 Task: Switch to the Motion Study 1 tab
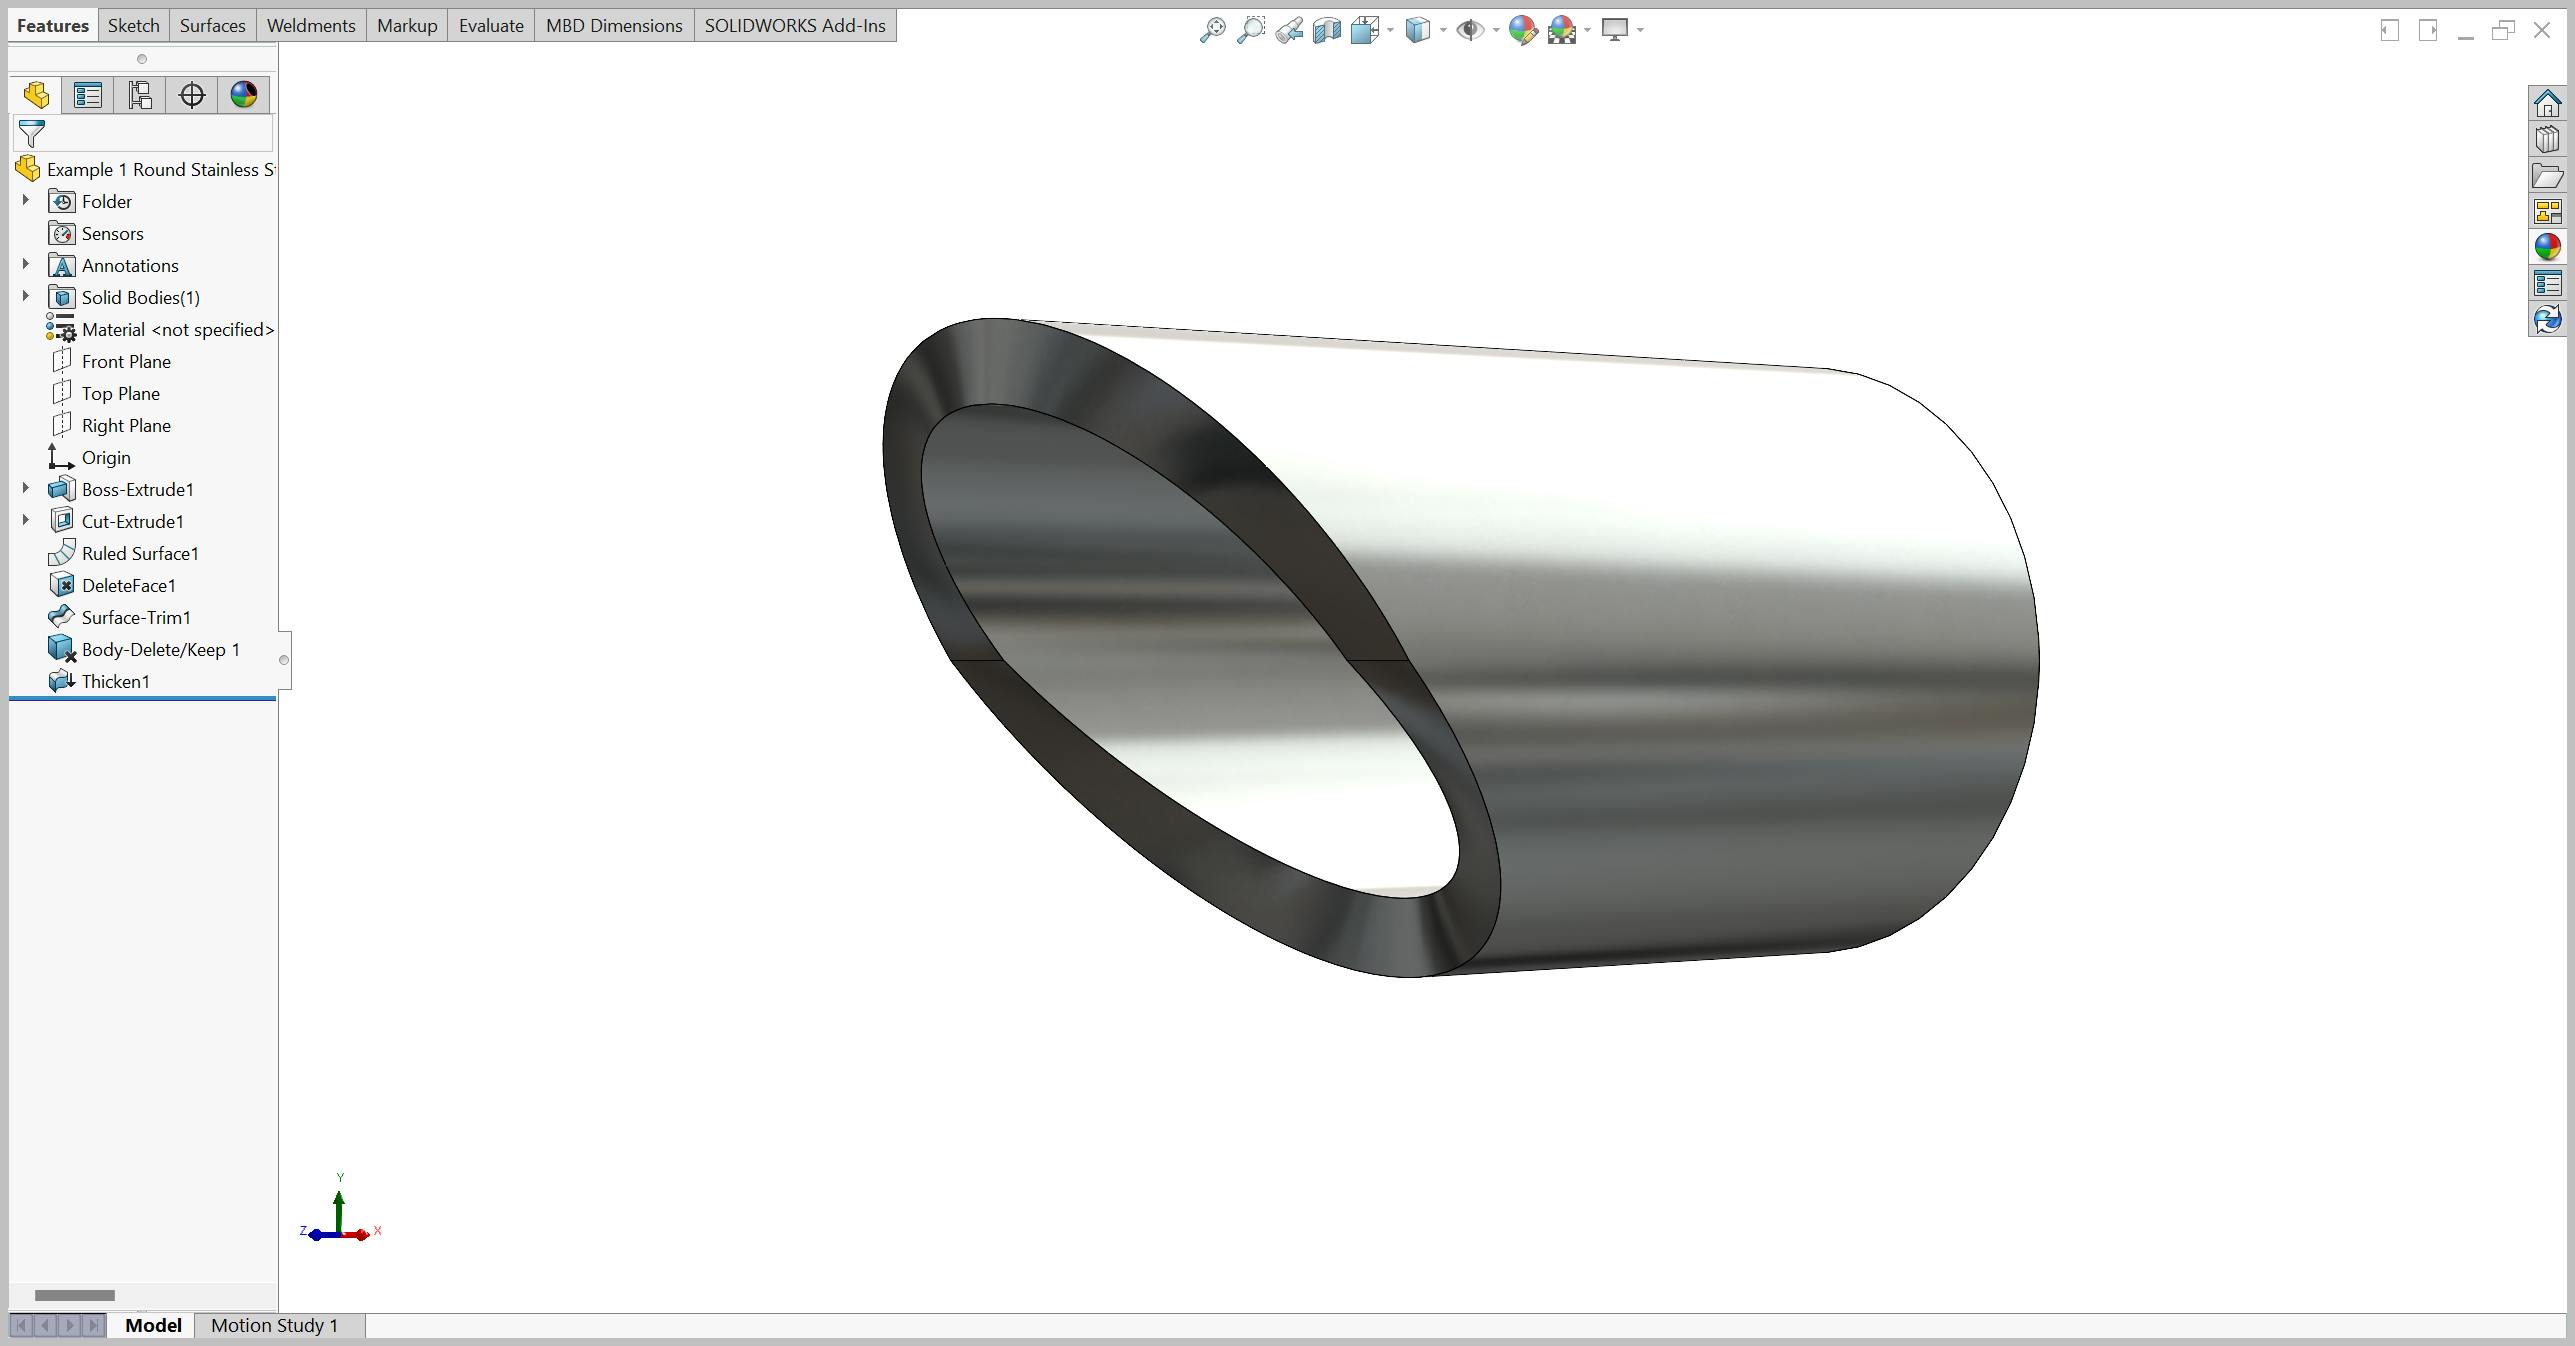(x=273, y=1325)
